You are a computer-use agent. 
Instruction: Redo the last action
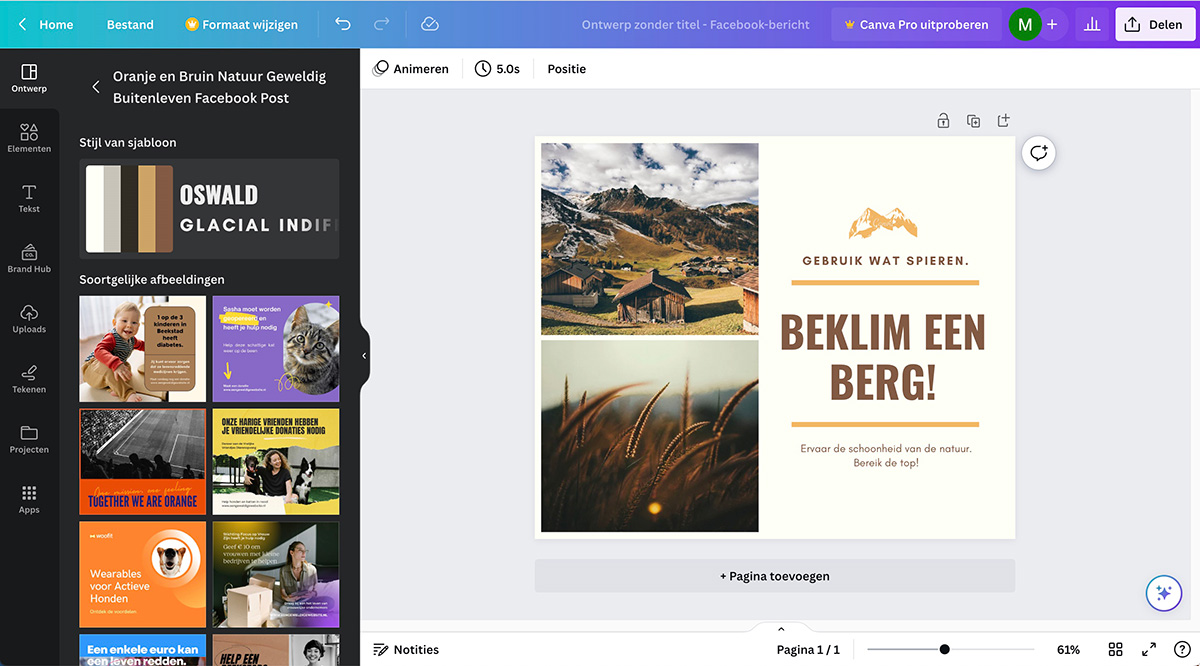click(381, 24)
